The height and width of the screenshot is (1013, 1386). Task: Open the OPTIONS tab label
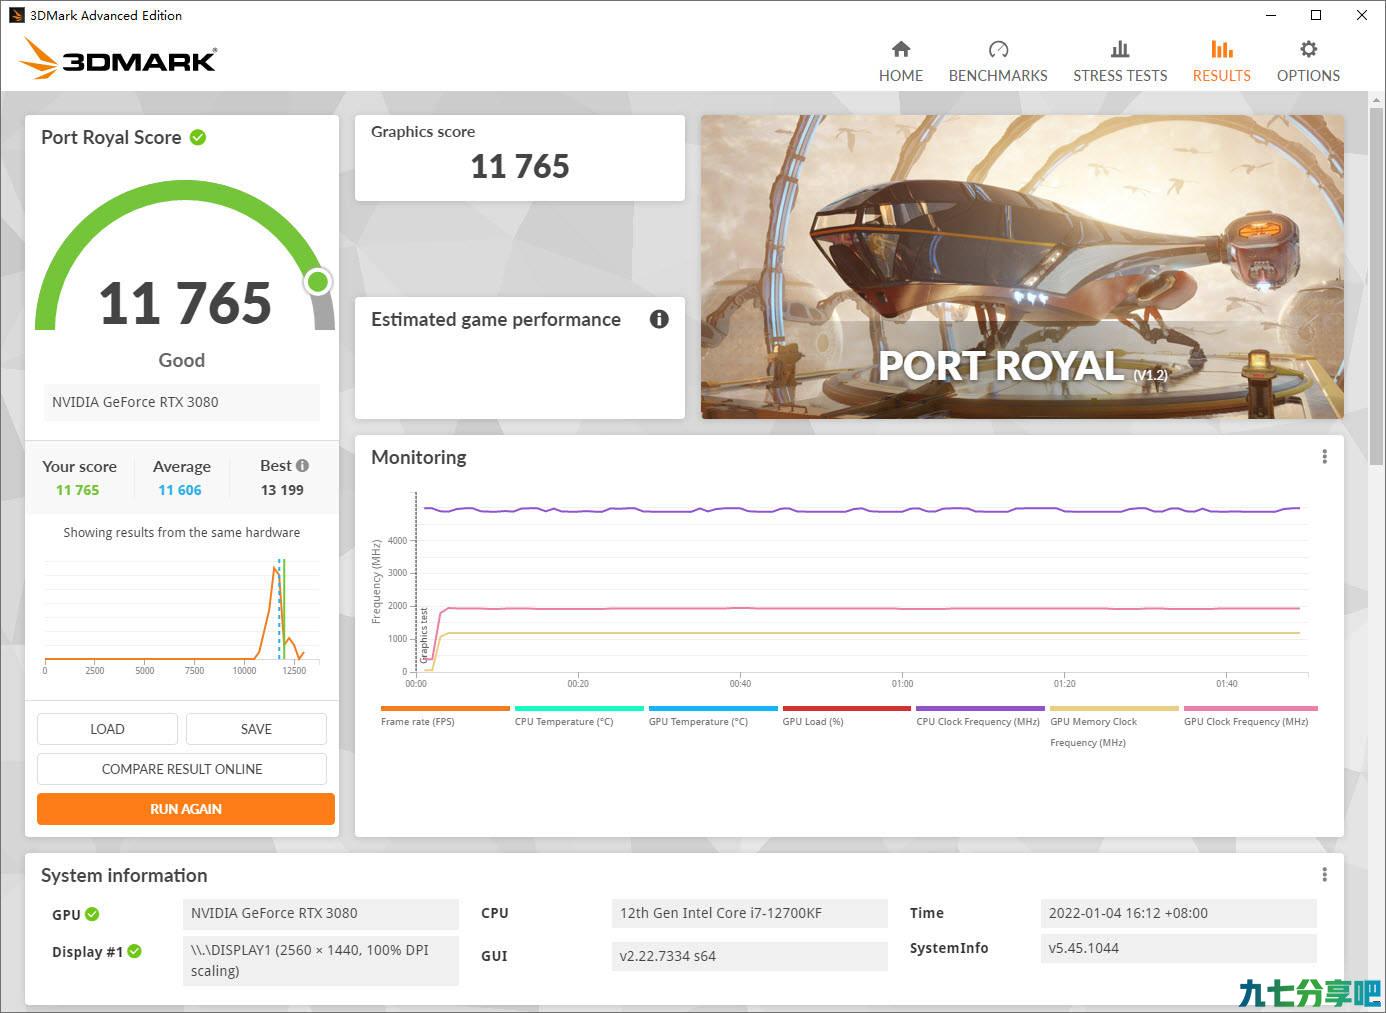[x=1308, y=76]
